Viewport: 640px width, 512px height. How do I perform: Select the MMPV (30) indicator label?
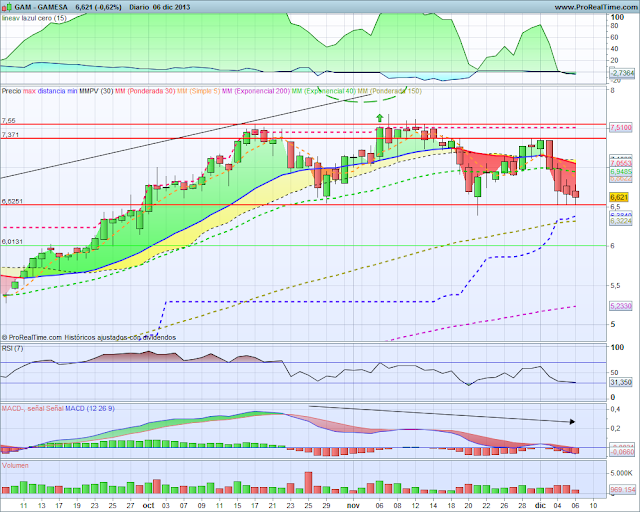pyautogui.click(x=96, y=91)
